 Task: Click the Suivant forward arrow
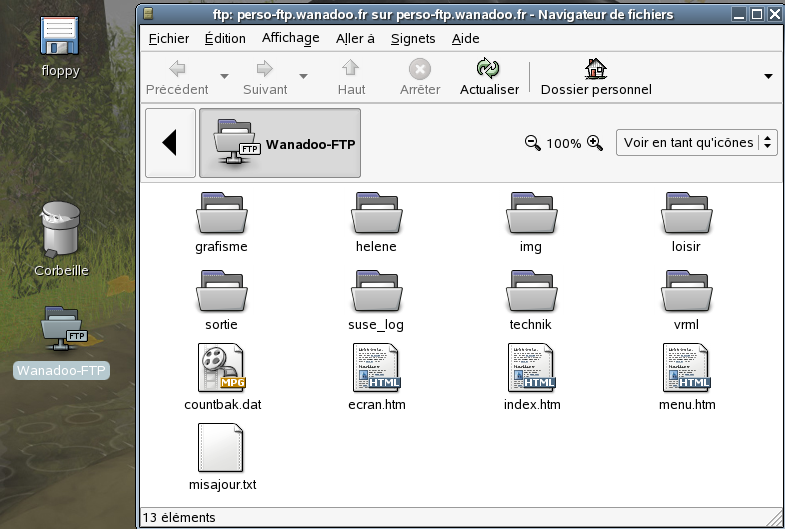(x=265, y=69)
